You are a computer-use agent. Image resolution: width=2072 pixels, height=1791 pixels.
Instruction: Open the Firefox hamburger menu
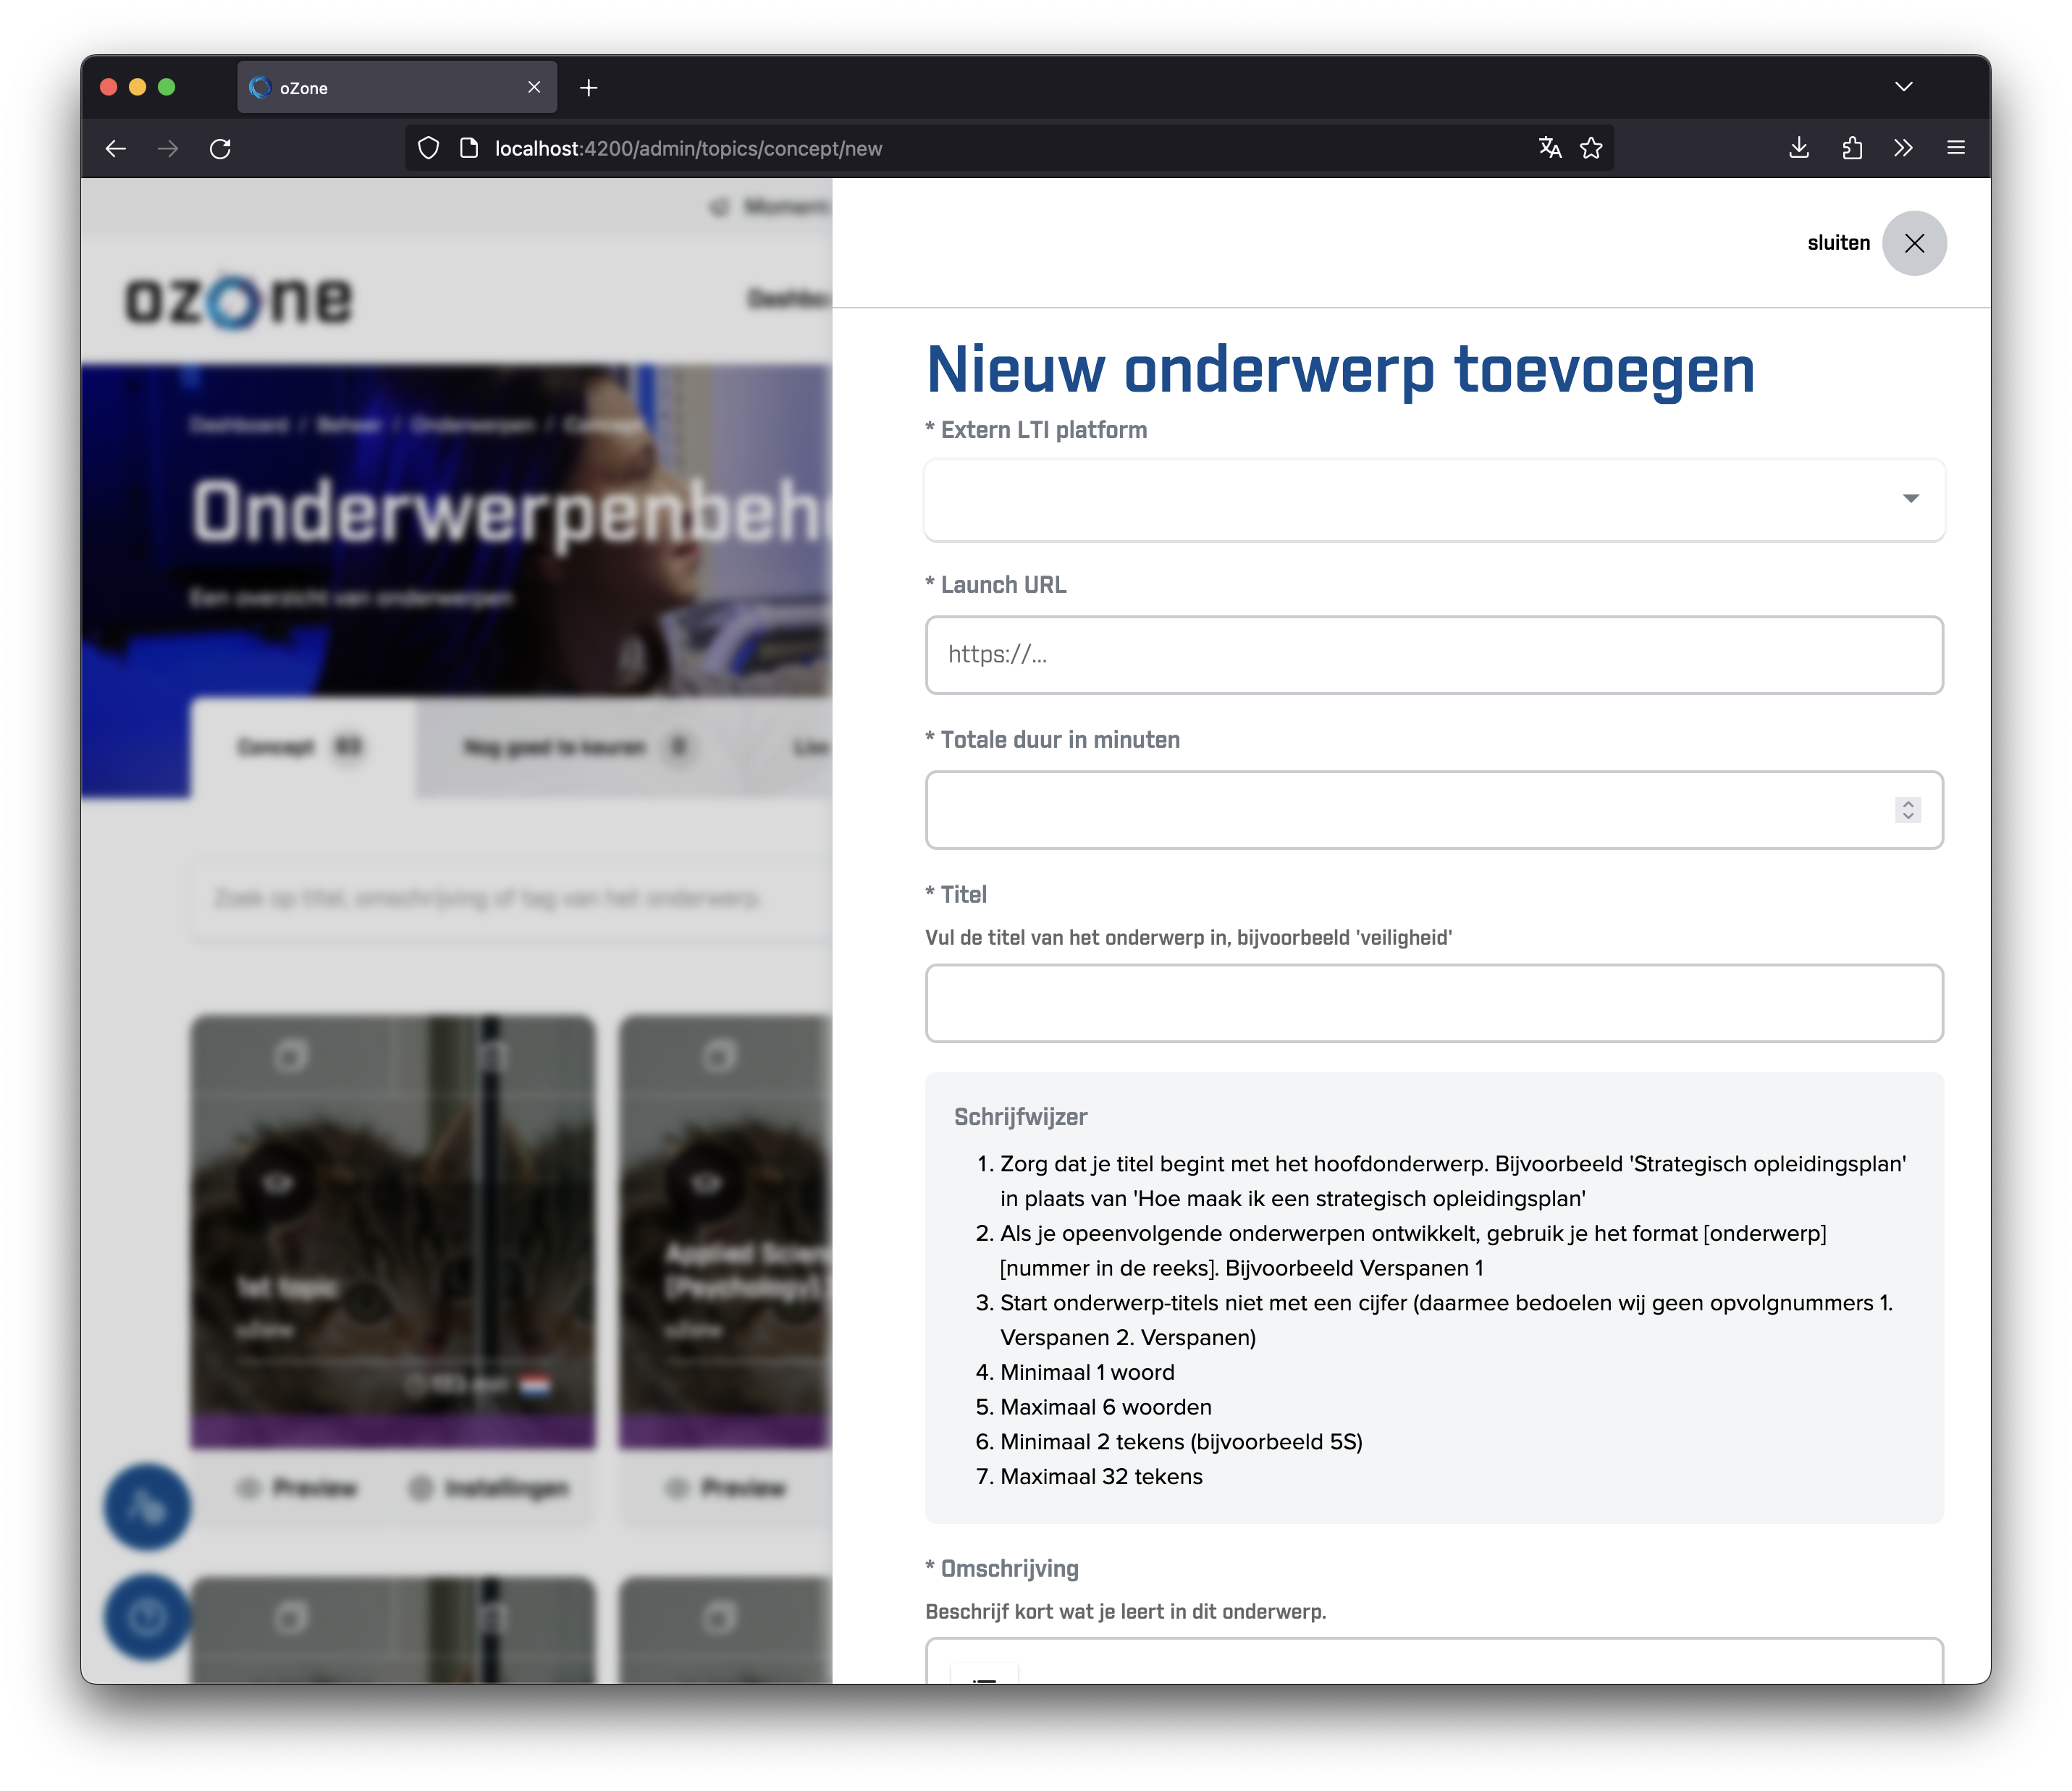pyautogui.click(x=1955, y=147)
